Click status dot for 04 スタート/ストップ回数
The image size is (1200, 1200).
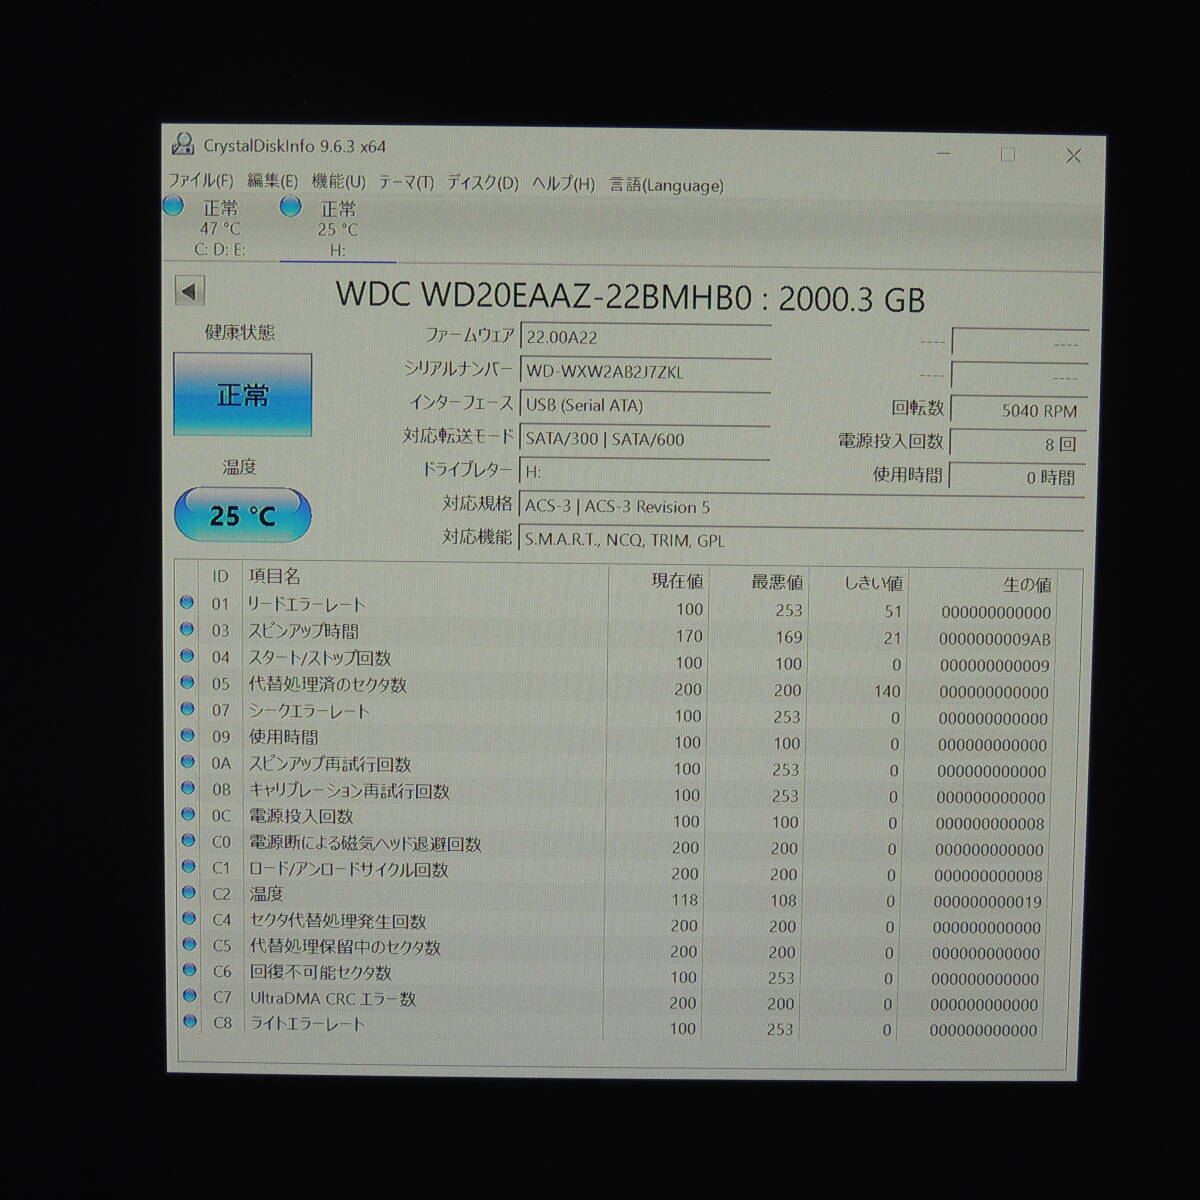tap(187, 656)
